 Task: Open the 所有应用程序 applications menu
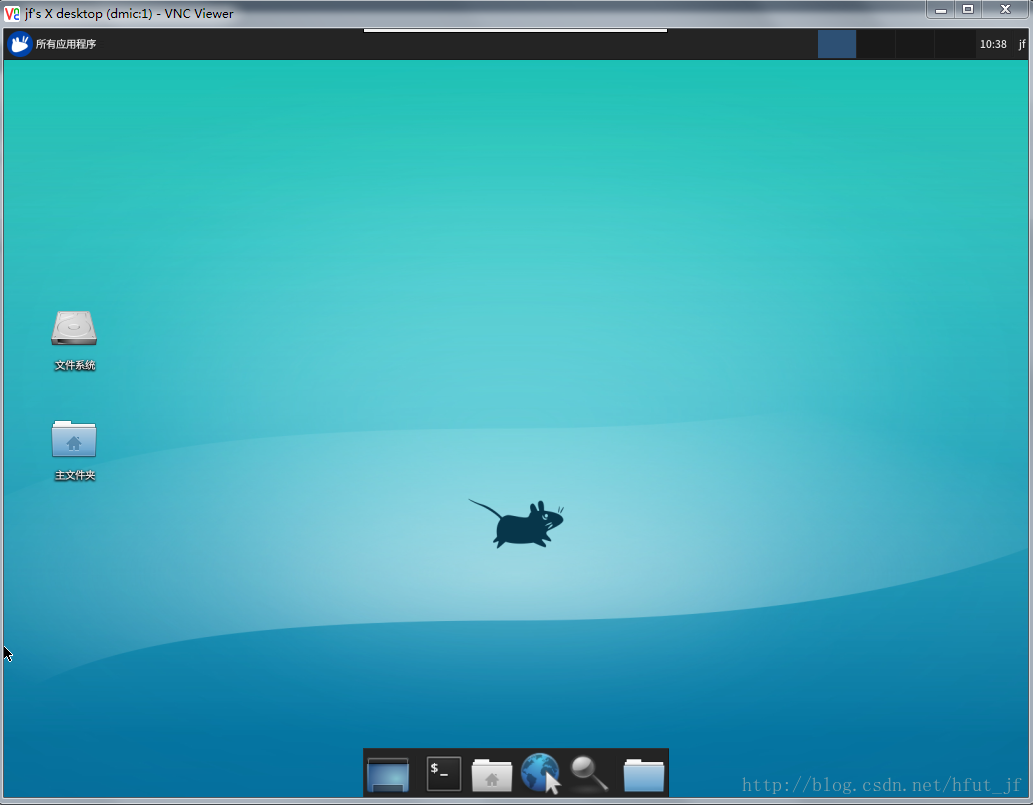[x=53, y=44]
